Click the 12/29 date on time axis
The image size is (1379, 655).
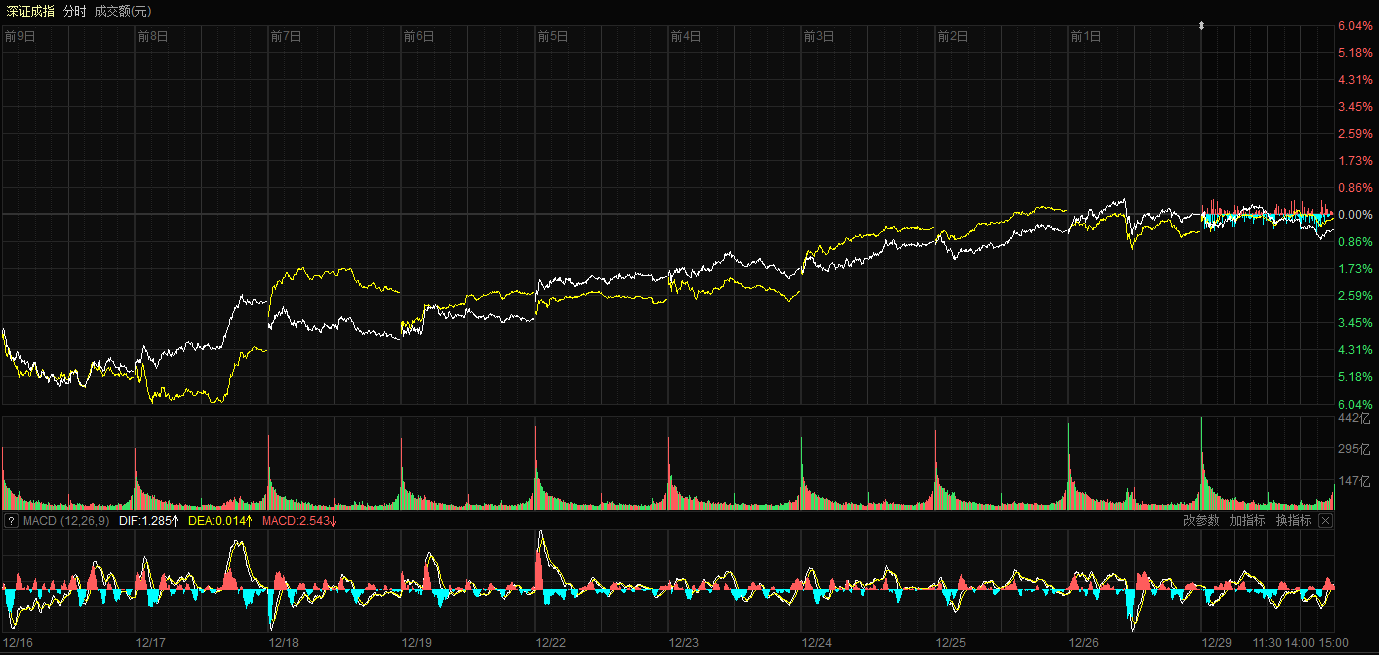point(1217,643)
